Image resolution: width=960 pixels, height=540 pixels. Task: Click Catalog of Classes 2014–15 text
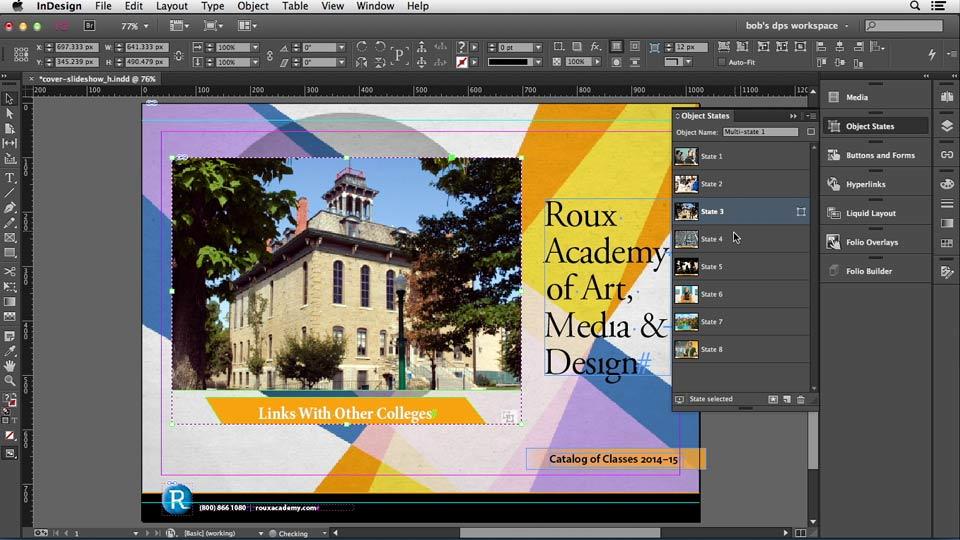click(x=613, y=459)
